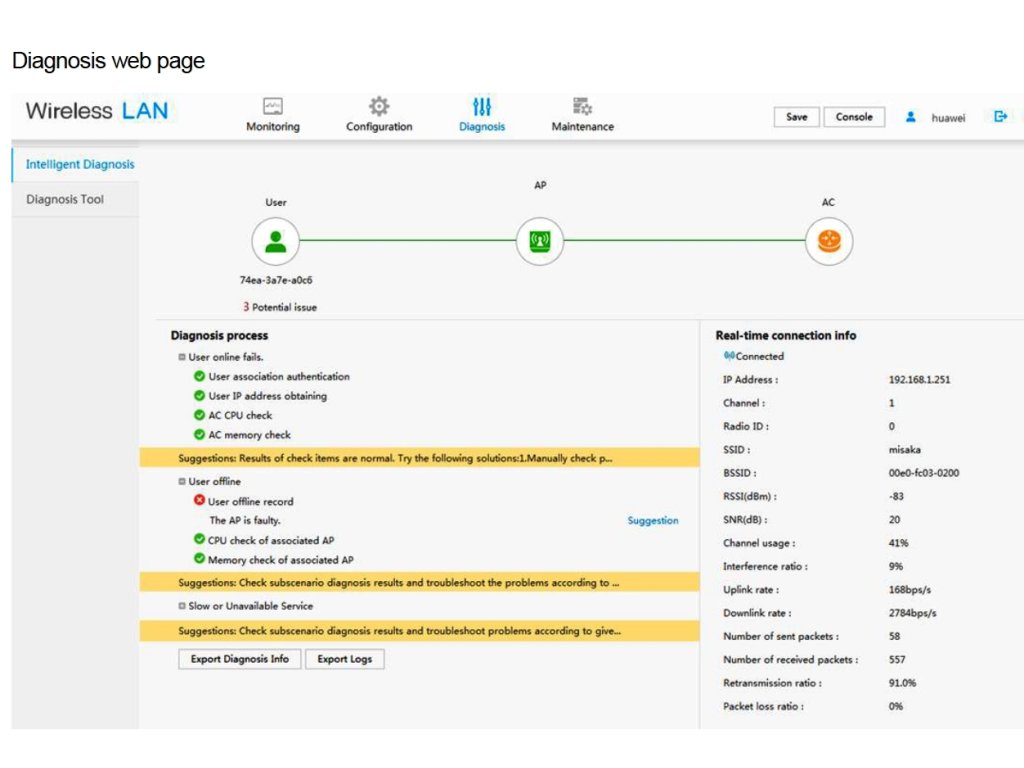Expand Slow or Unavailable Service section
1024x768 pixels.
tap(182, 606)
